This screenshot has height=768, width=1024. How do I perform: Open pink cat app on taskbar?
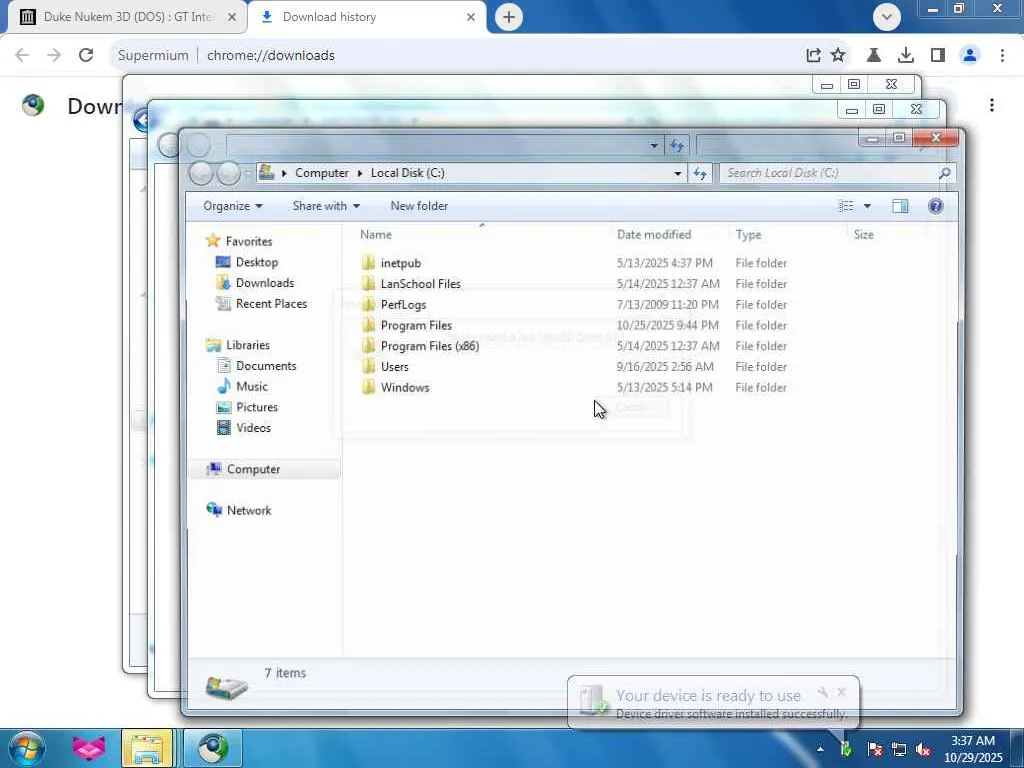coord(88,748)
